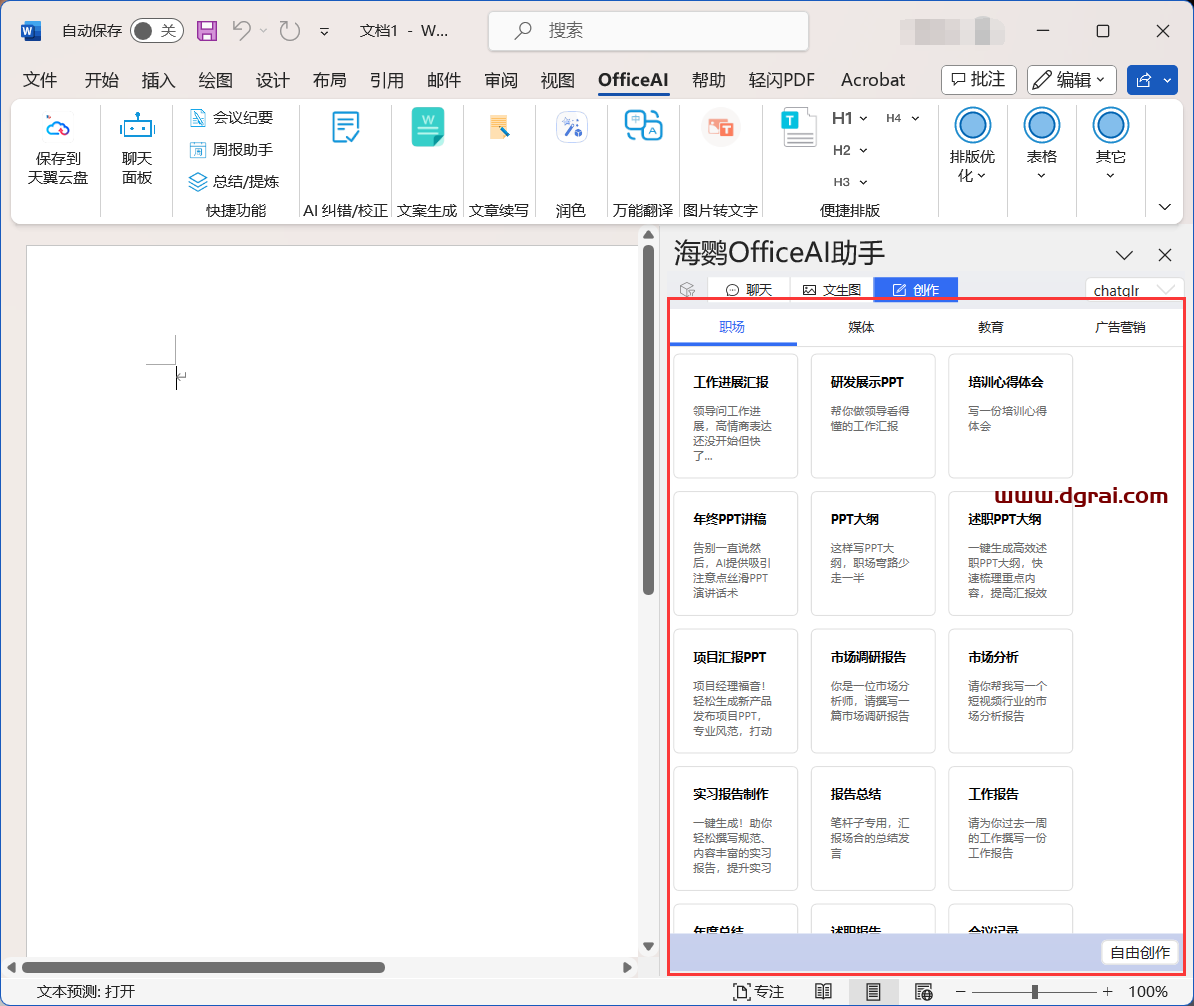This screenshot has height=1006, width=1194.
Task: Close the 海鹦OfficeAI助手 pane
Action: point(1164,255)
